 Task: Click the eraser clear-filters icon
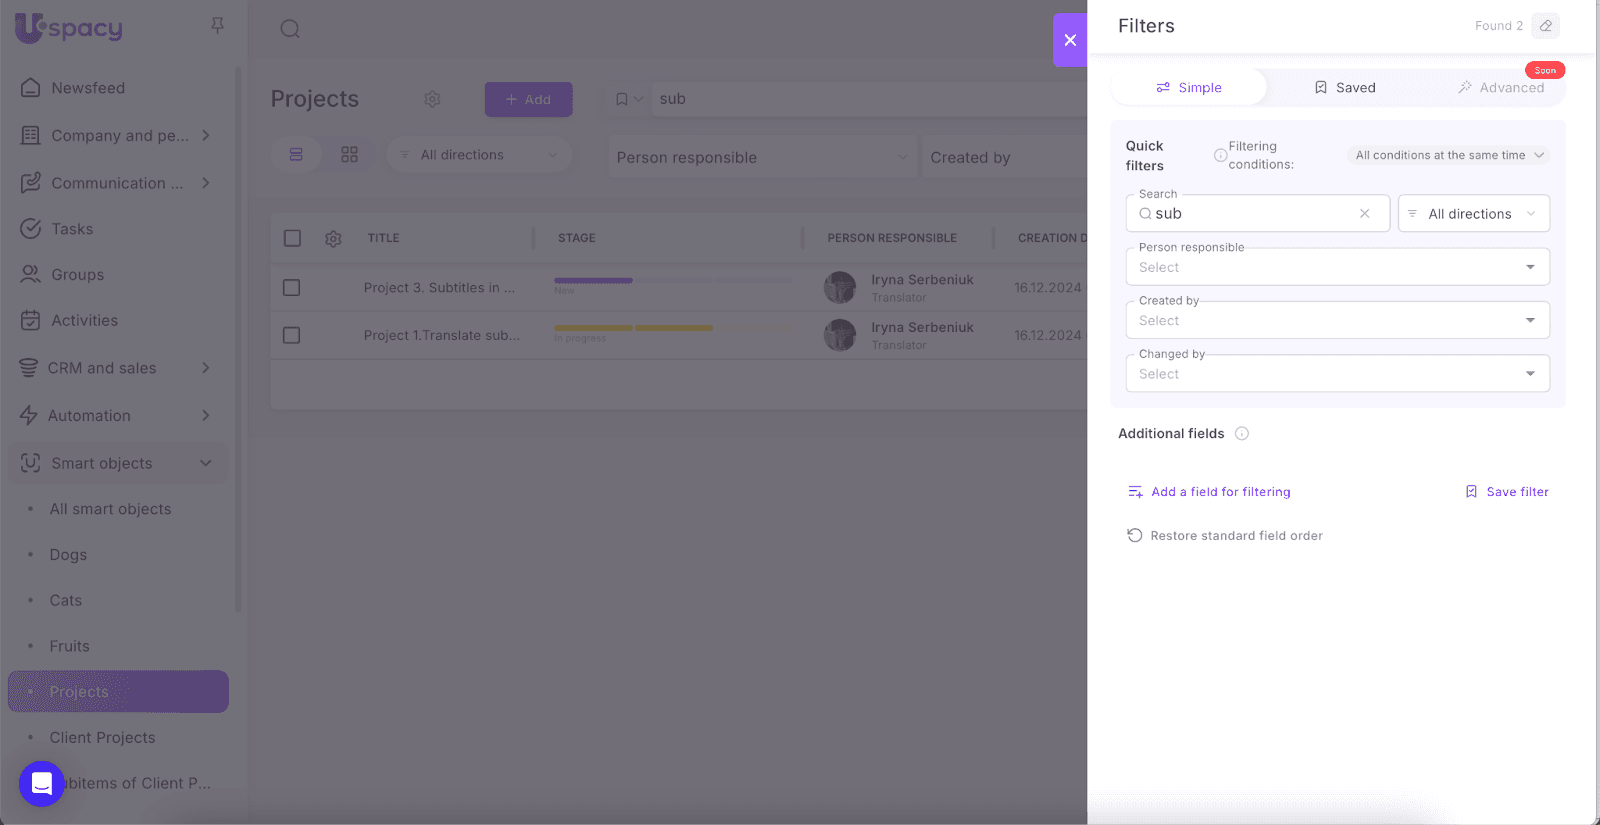click(x=1545, y=26)
